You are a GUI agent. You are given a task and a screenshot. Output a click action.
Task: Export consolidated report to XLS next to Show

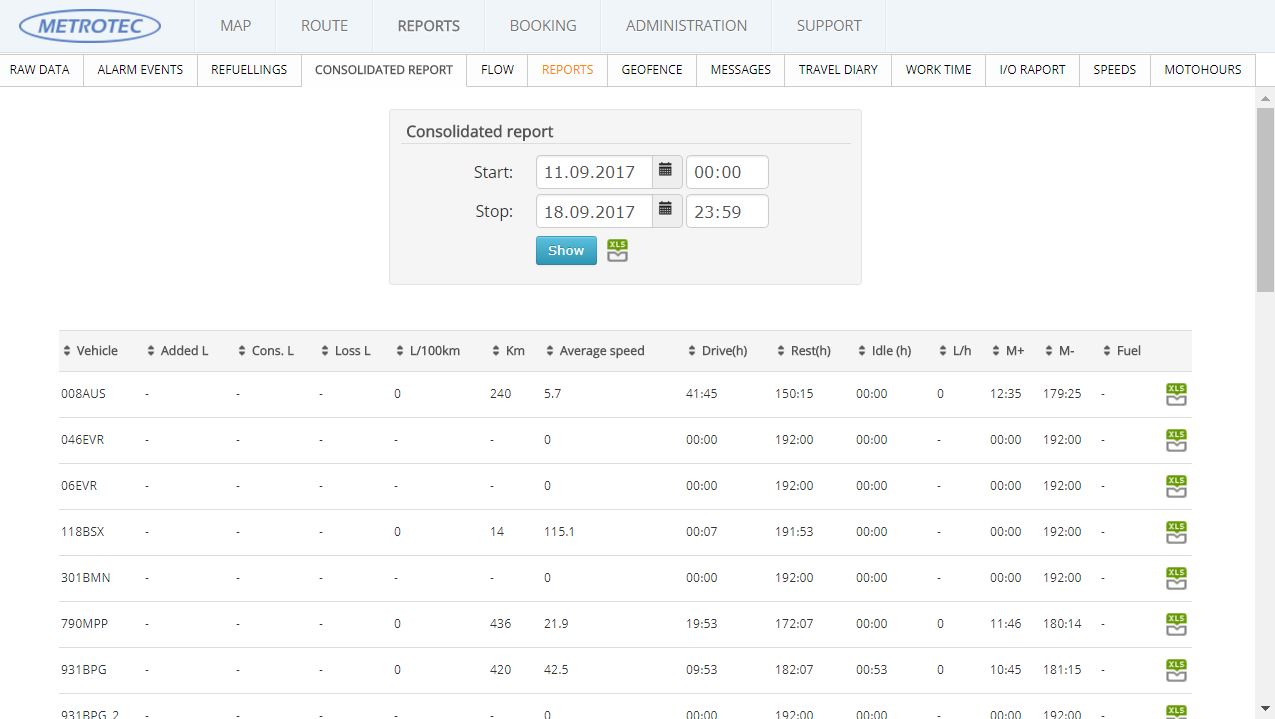pyautogui.click(x=617, y=250)
